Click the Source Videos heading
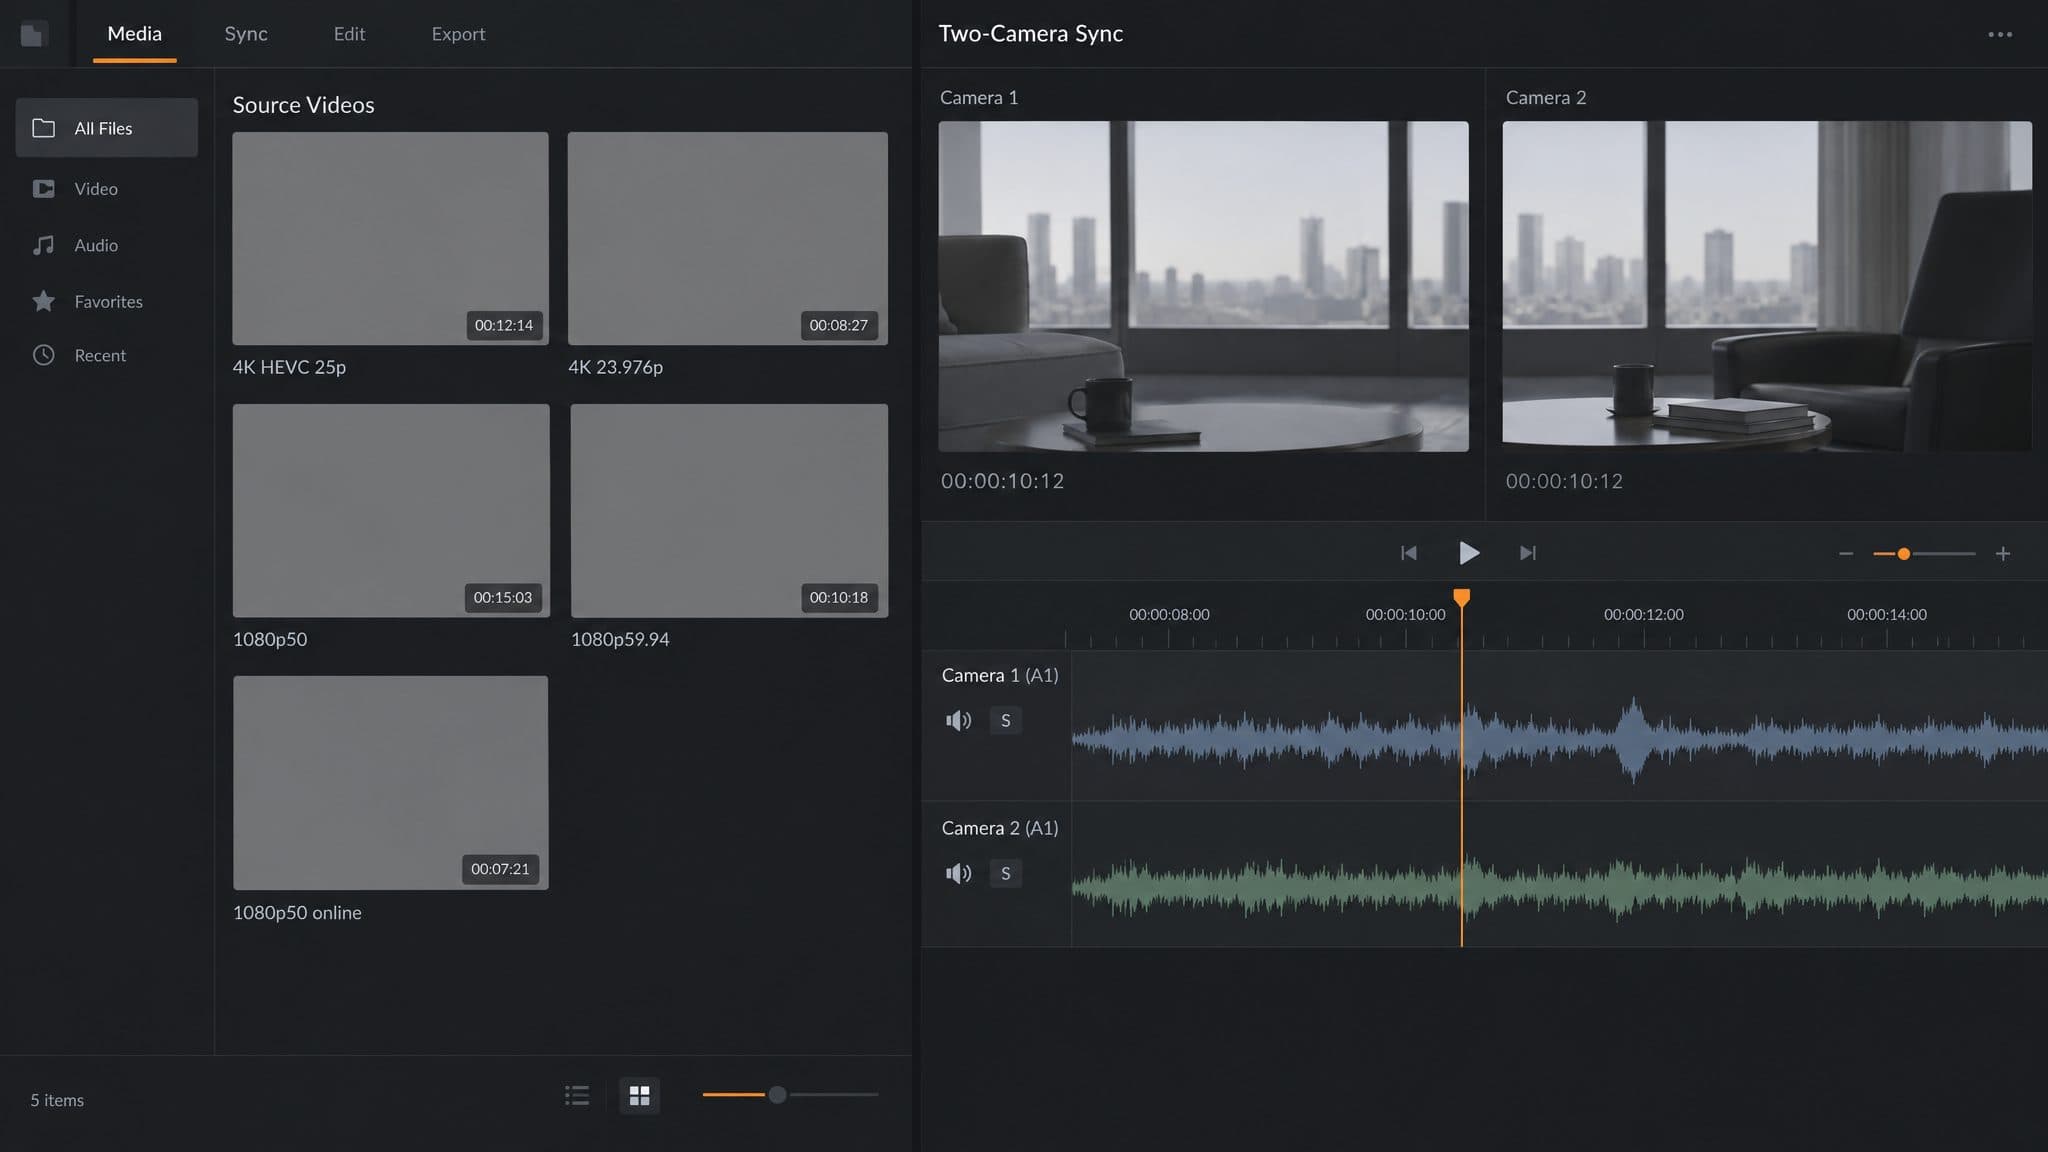This screenshot has width=2048, height=1152. (x=303, y=105)
